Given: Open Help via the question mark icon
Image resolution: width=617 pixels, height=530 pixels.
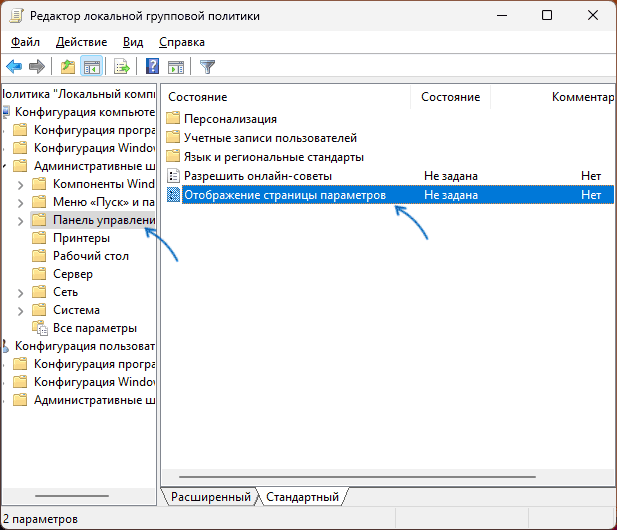Looking at the screenshot, I should click(152, 66).
